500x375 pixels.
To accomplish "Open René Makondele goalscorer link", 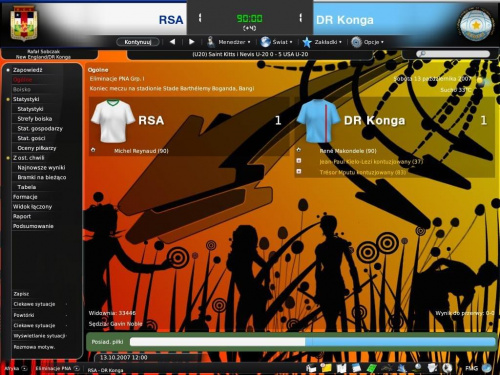I will 348,151.
